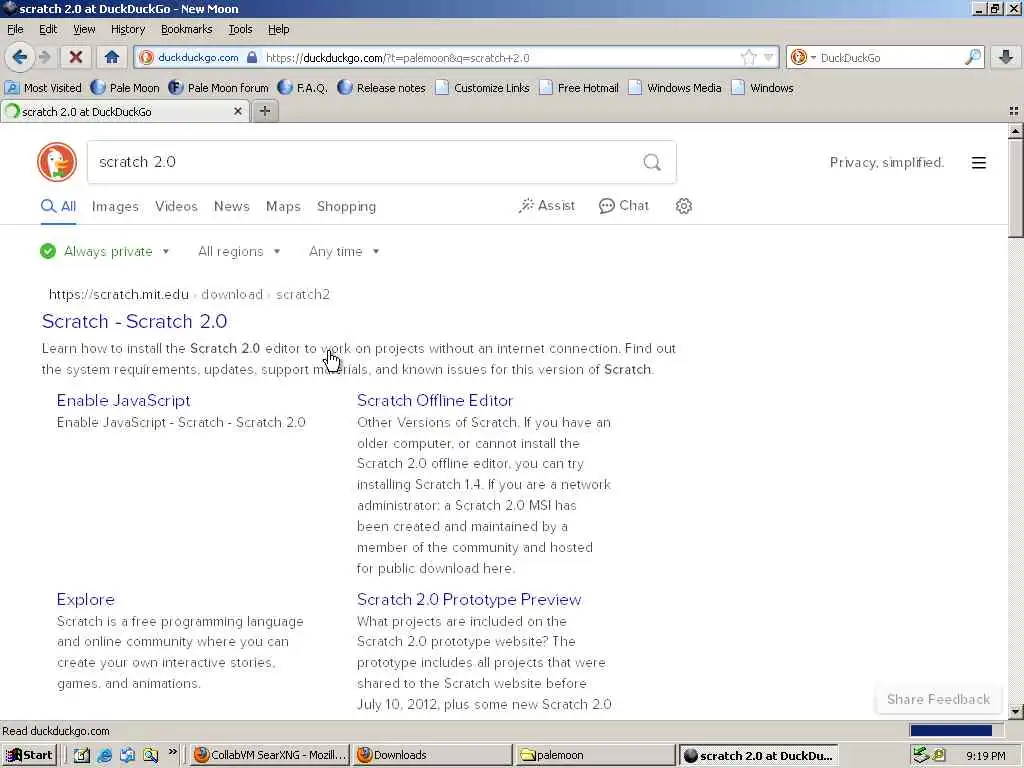Open the Edit menu

pyautogui.click(x=48, y=29)
